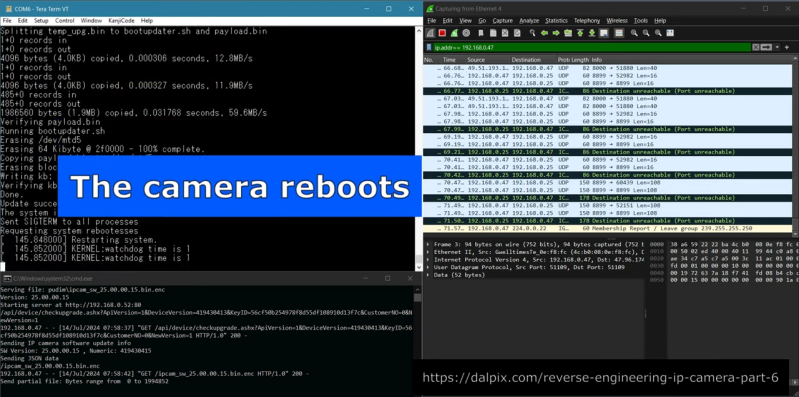
Task: Click the ip.addr display filter field
Action: coord(592,47)
